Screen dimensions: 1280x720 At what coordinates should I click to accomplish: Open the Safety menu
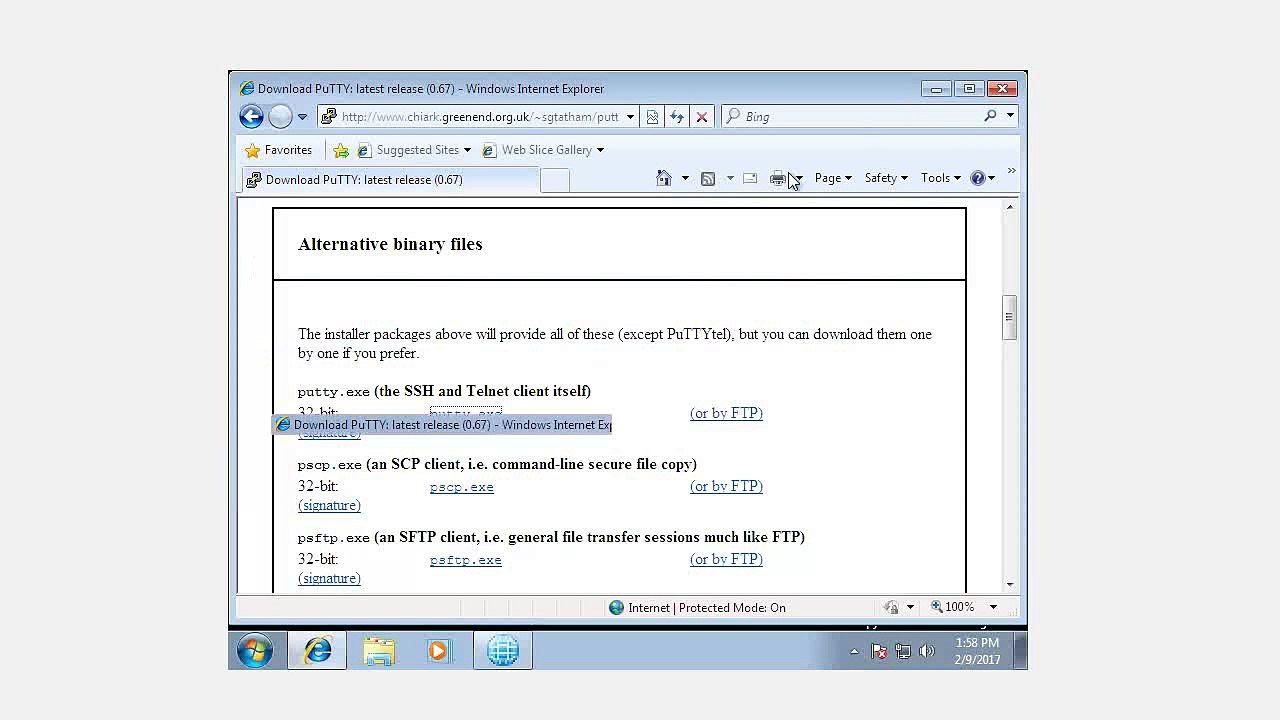pos(886,178)
